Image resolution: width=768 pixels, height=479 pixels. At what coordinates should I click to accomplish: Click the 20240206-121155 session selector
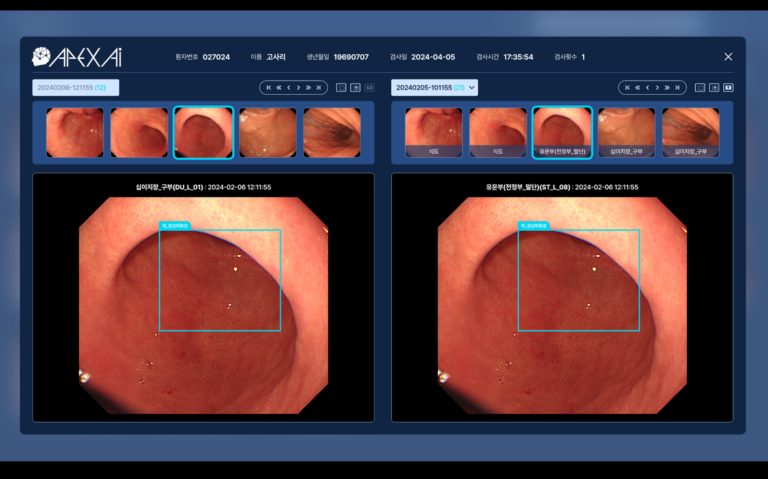(x=75, y=88)
